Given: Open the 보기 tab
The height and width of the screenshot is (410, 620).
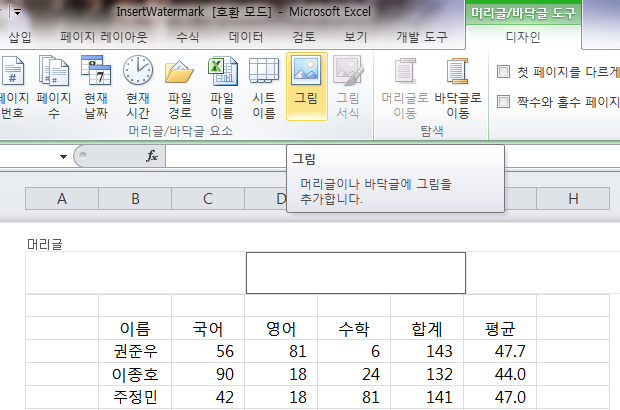Looking at the screenshot, I should [x=356, y=37].
